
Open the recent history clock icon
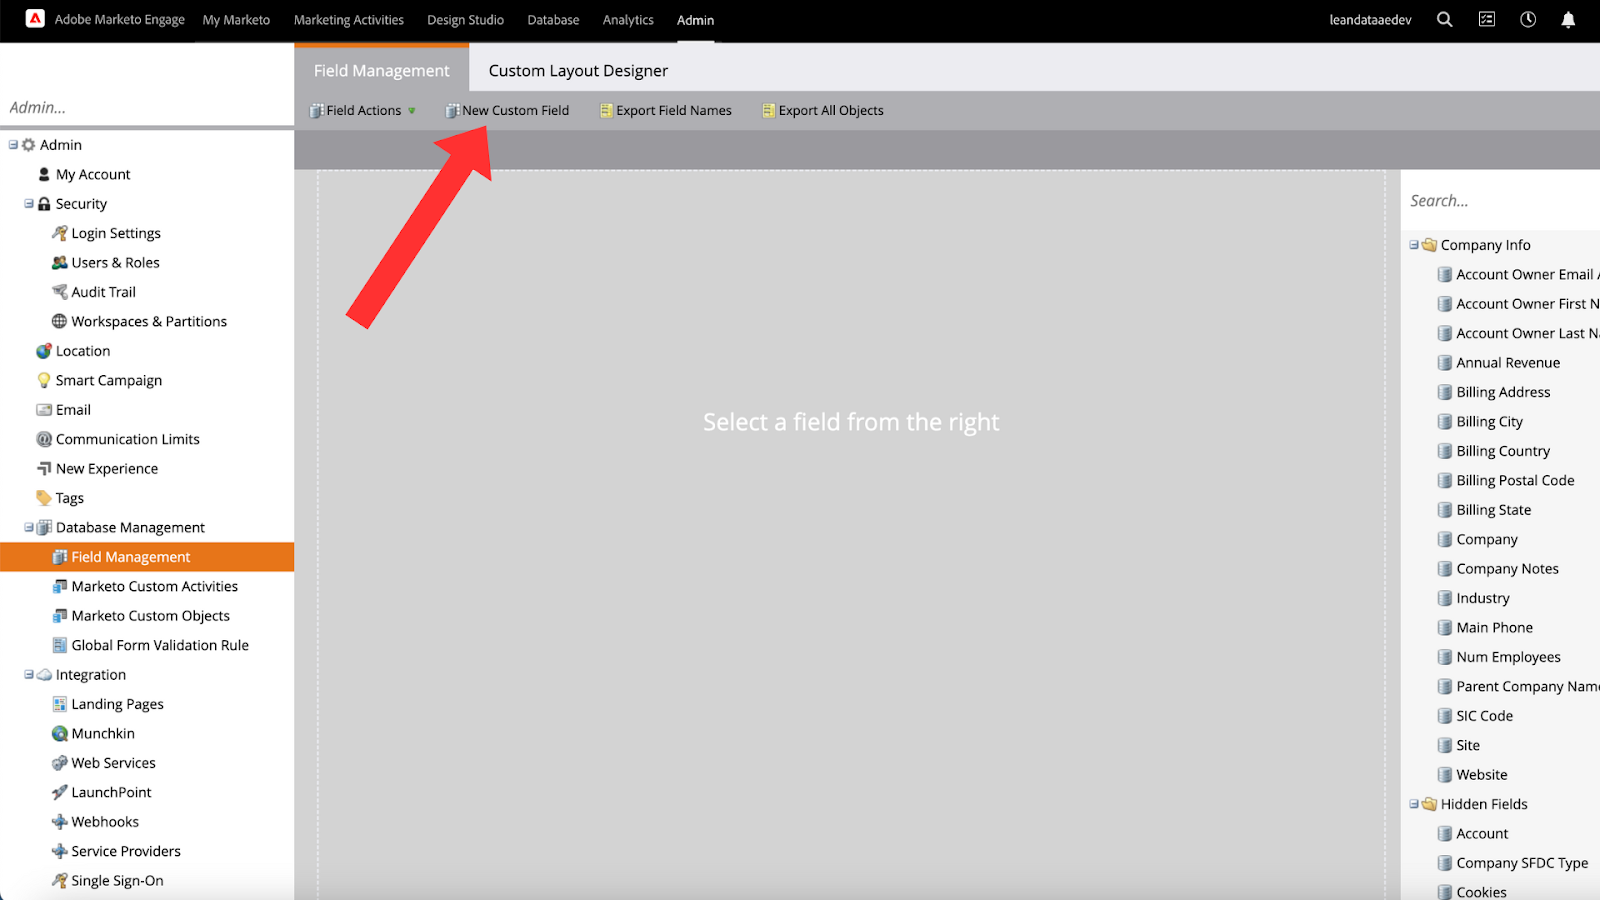[1527, 19]
